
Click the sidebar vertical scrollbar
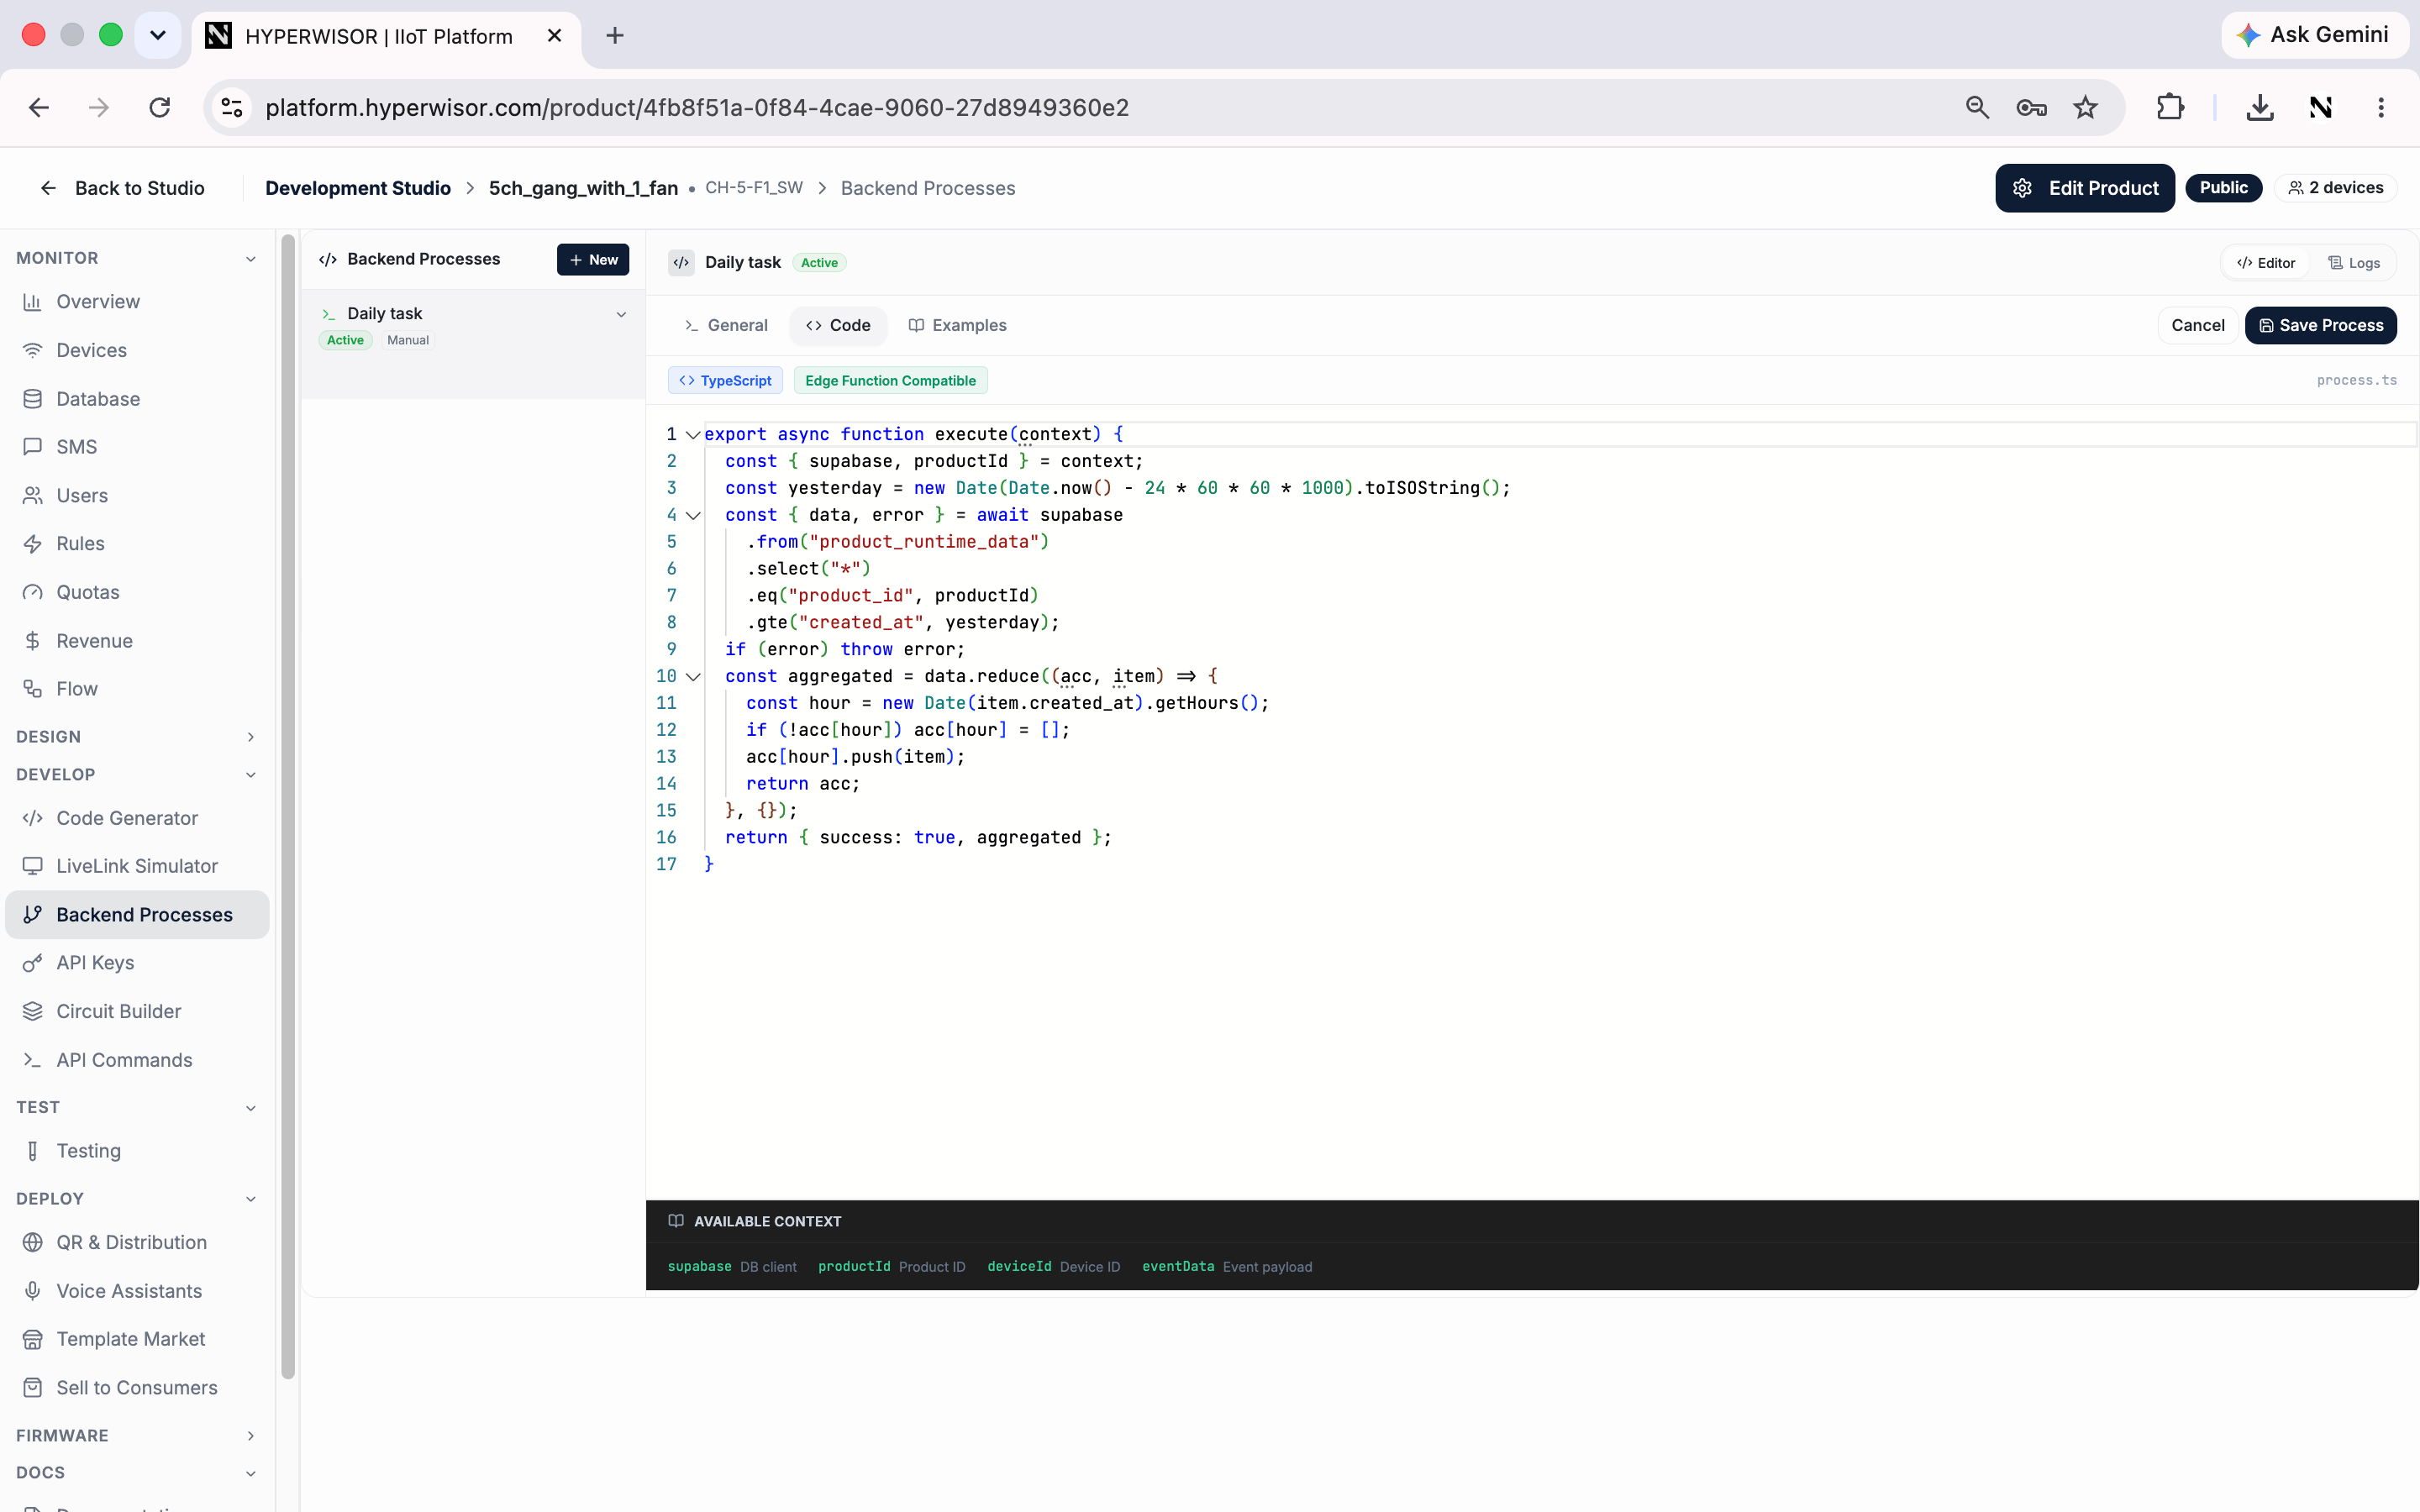coord(288,806)
